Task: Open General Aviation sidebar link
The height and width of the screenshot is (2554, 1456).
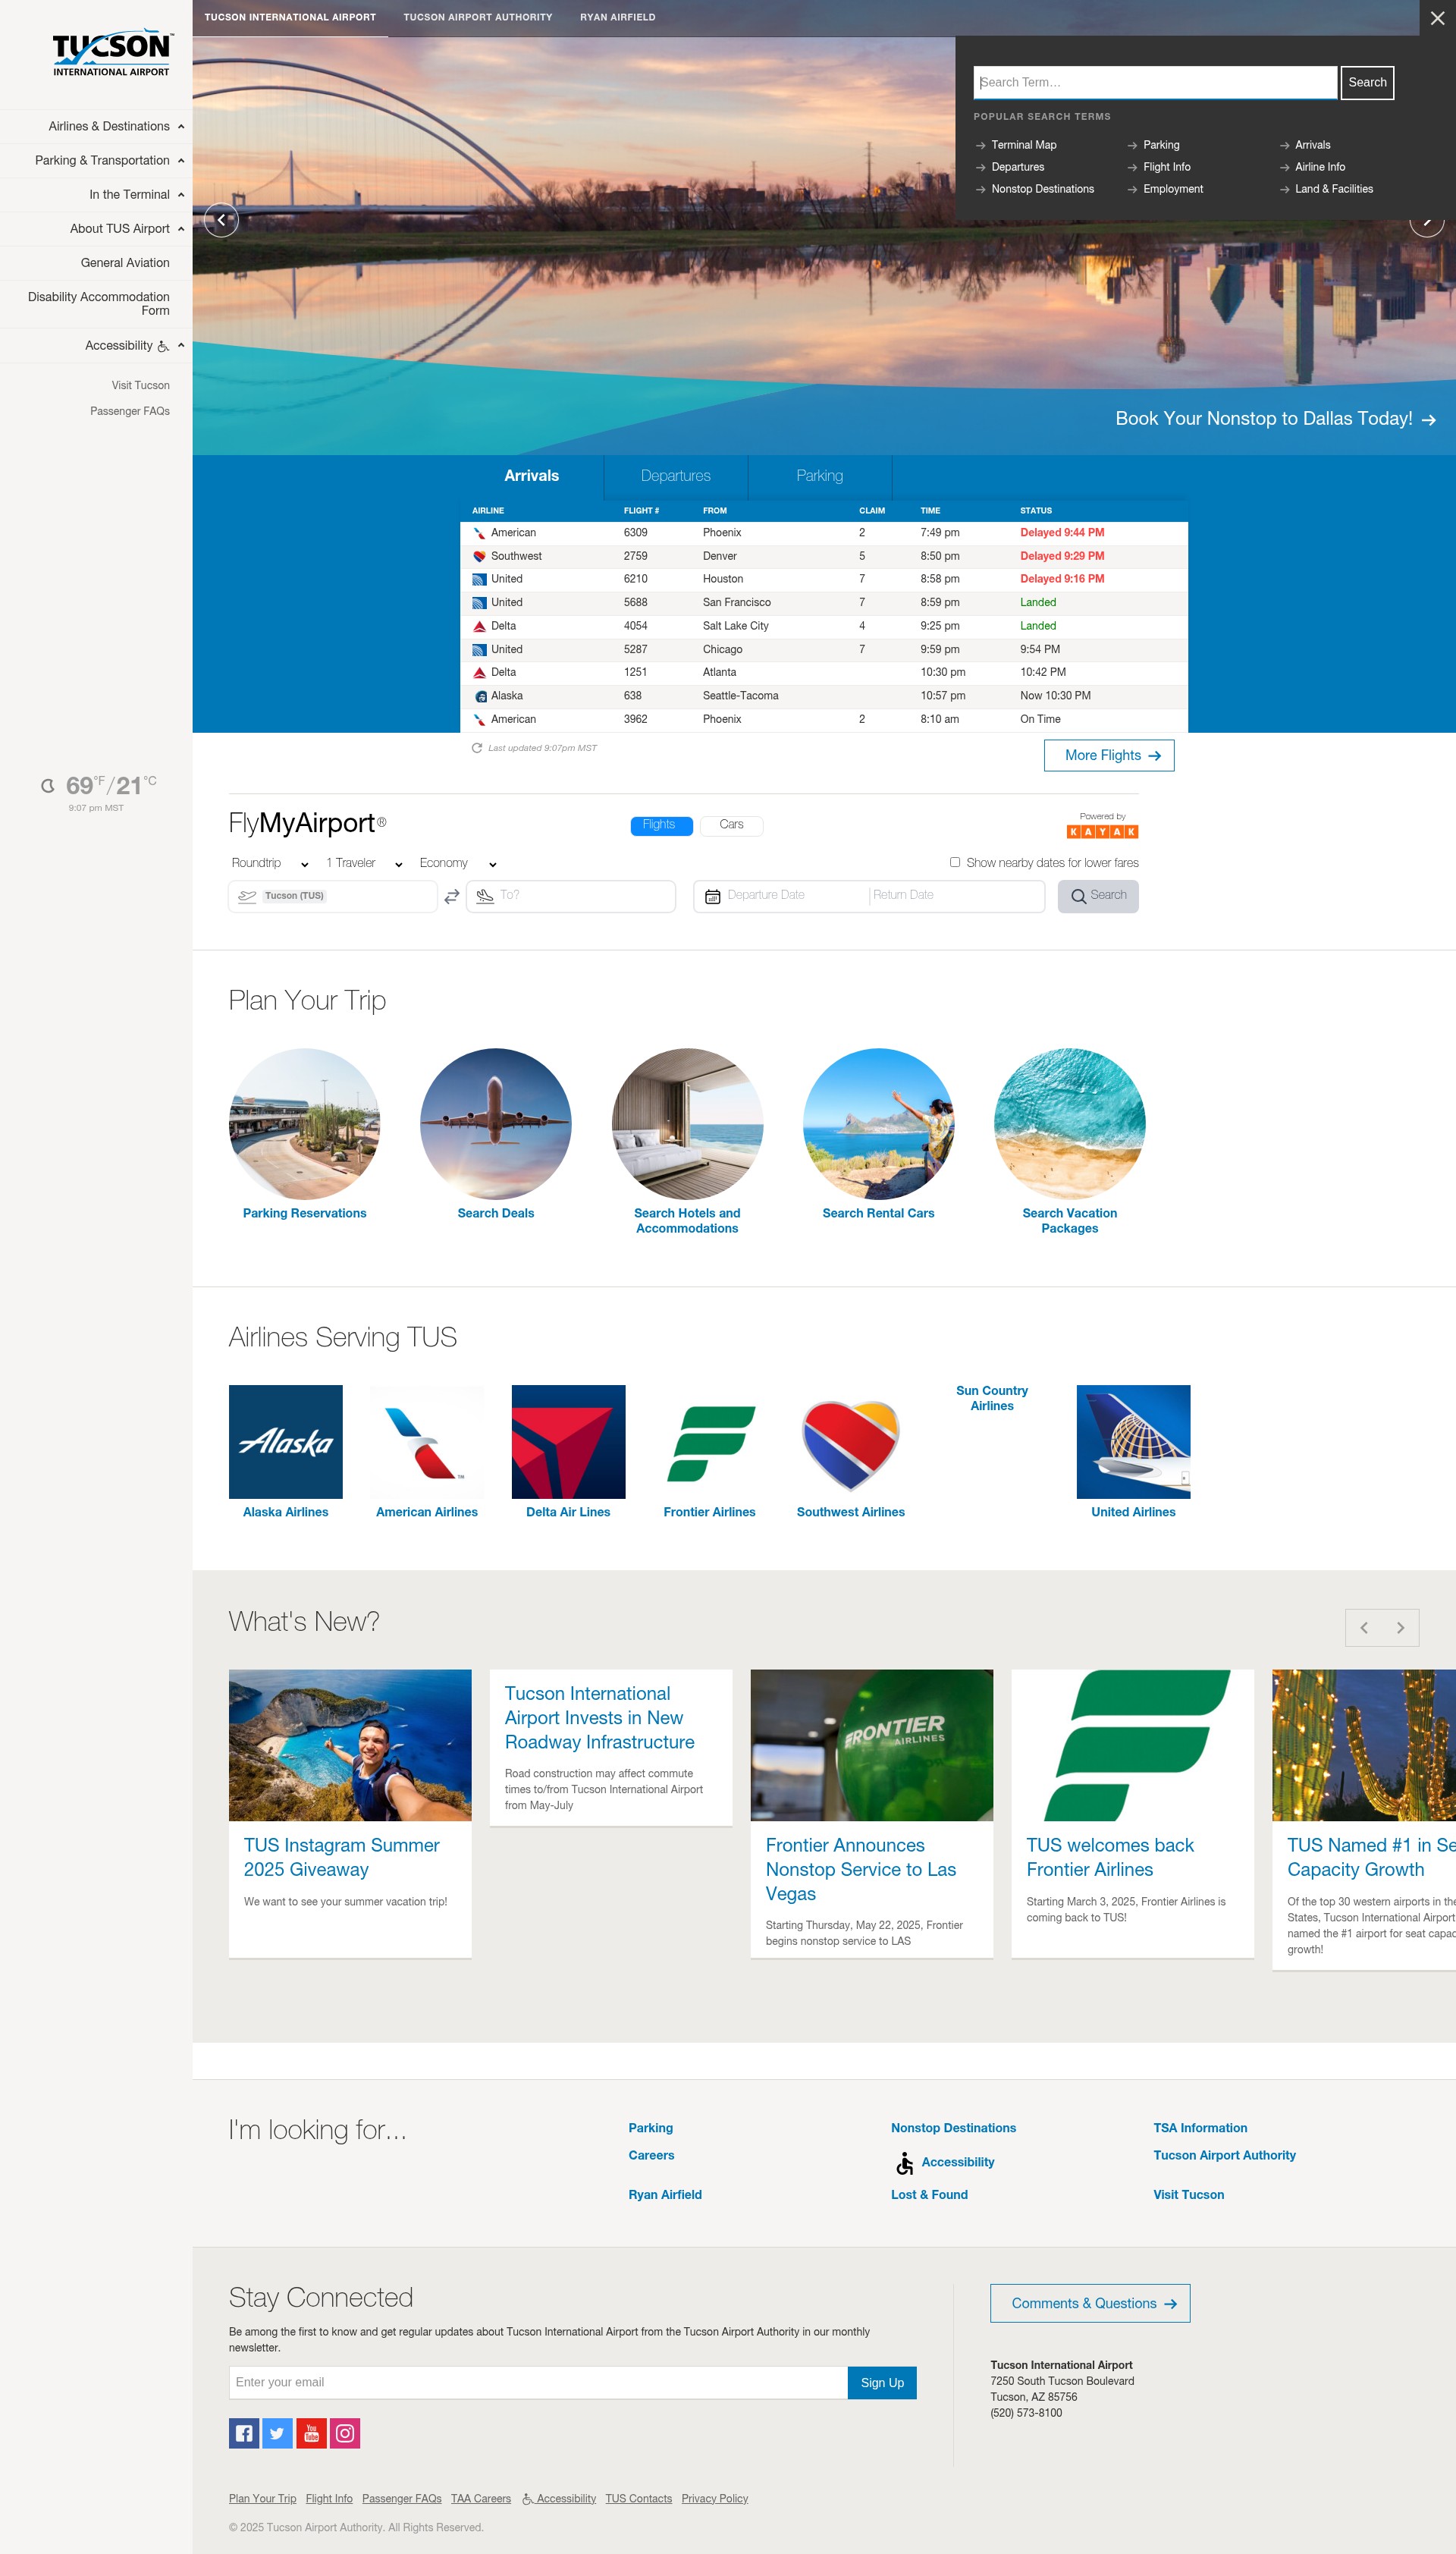Action: (125, 263)
